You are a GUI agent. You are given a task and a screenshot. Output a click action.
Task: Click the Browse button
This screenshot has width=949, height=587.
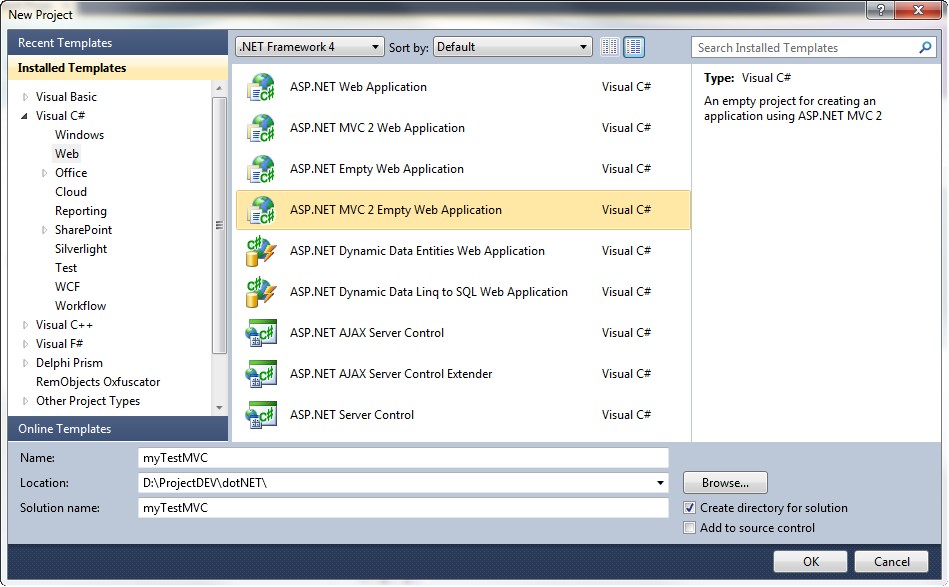[724, 482]
